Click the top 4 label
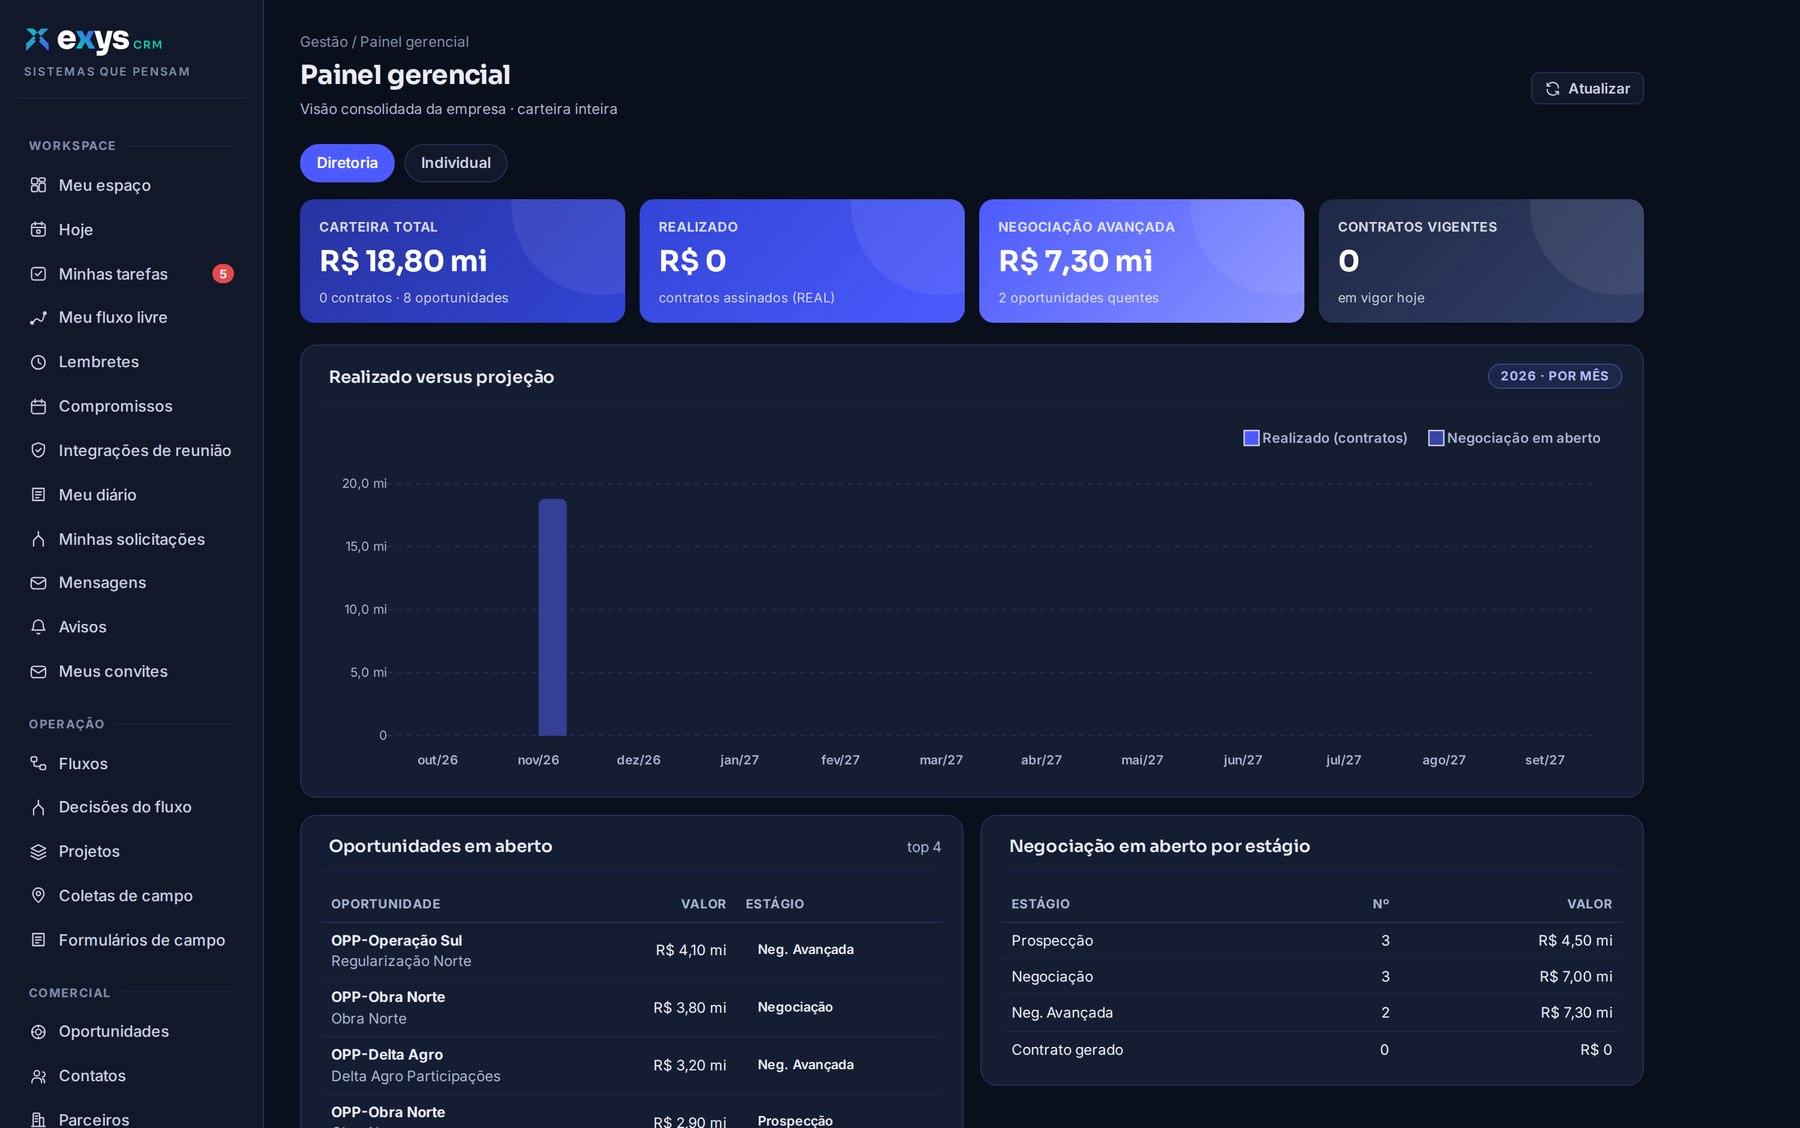This screenshot has height=1128, width=1800. click(x=924, y=847)
